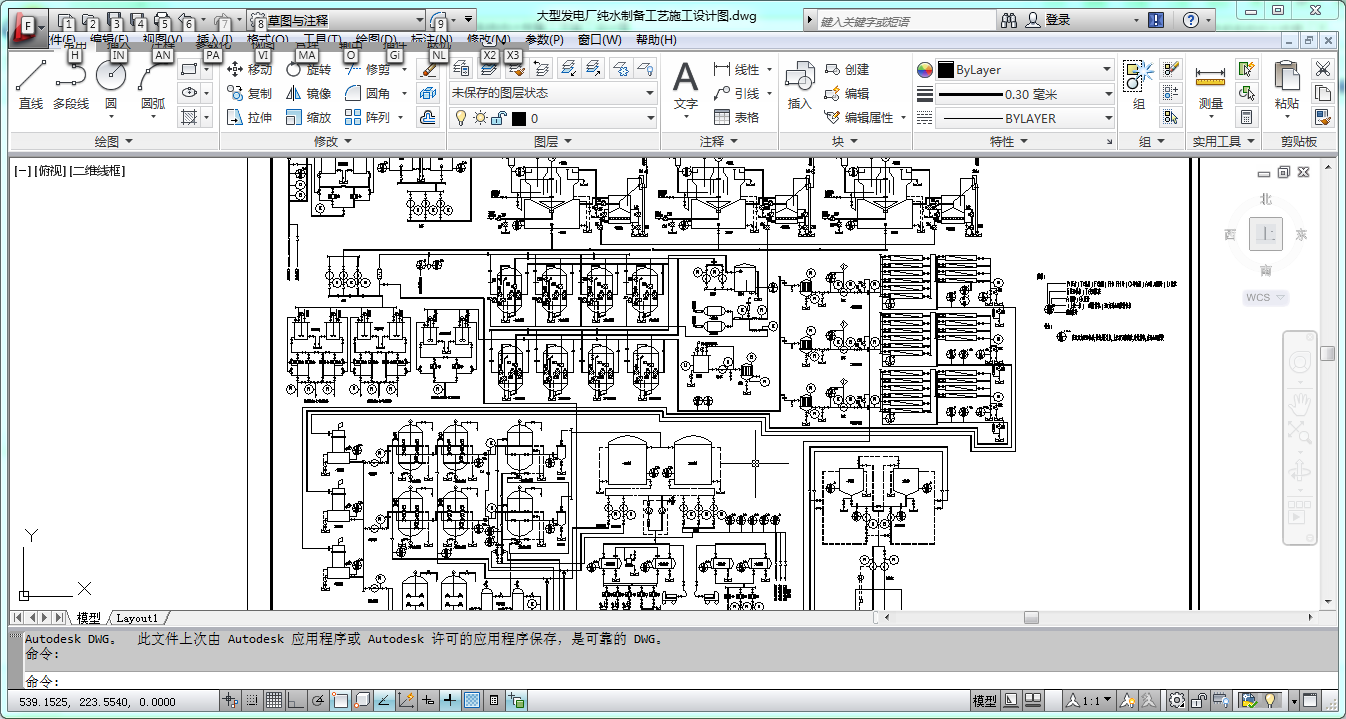Toggle polar tracking in status bar
Screen dimensions: 1346x719
point(318,701)
